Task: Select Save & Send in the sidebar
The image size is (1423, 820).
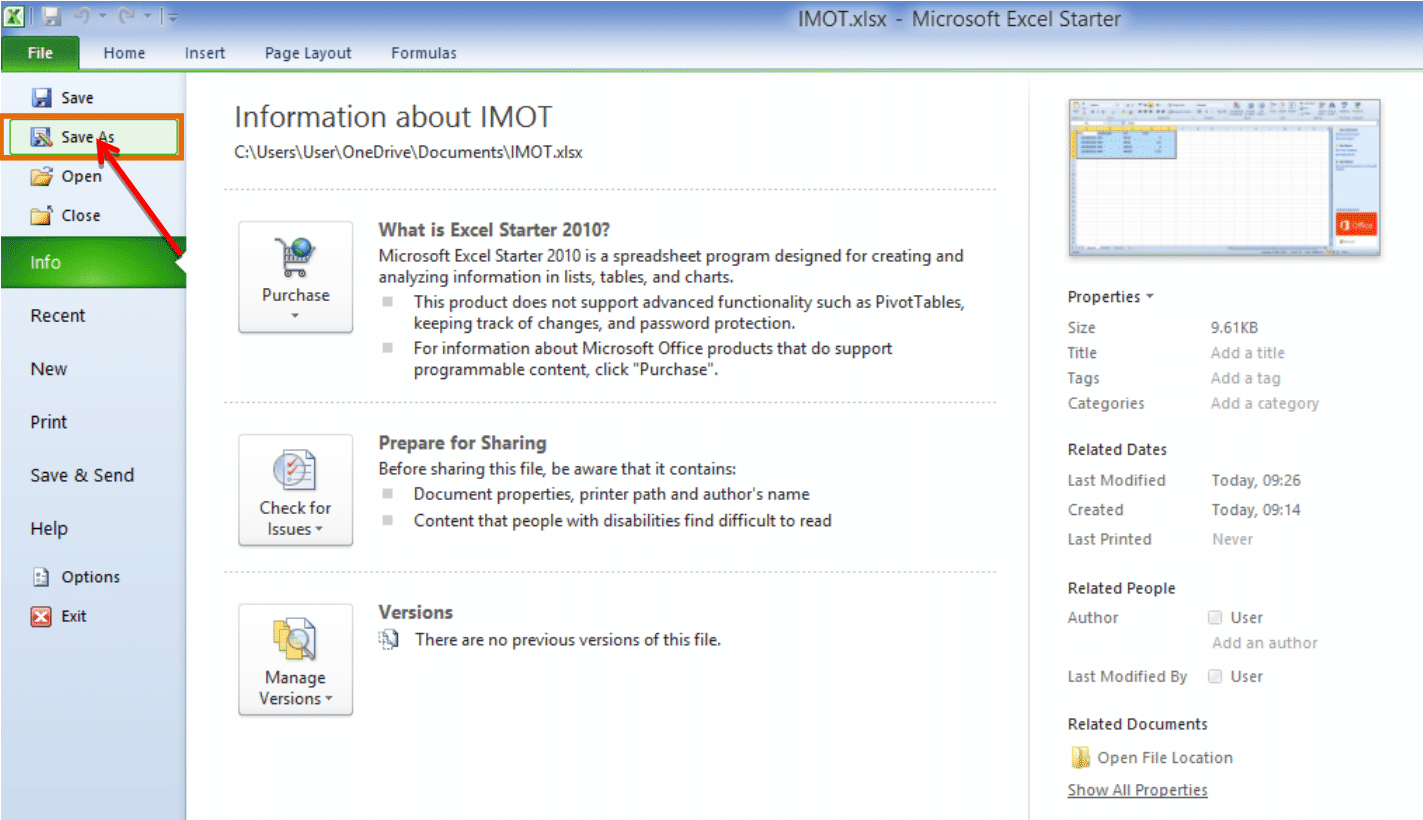Action: (82, 476)
